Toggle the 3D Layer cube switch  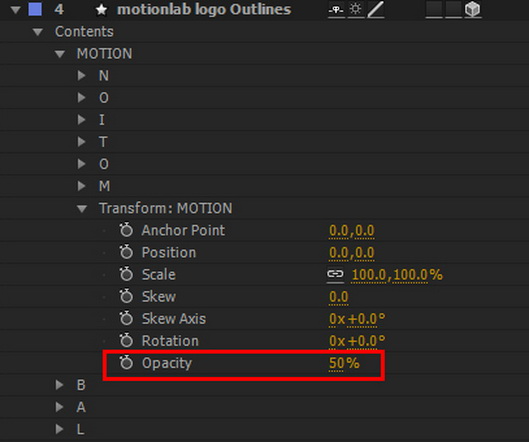(472, 9)
